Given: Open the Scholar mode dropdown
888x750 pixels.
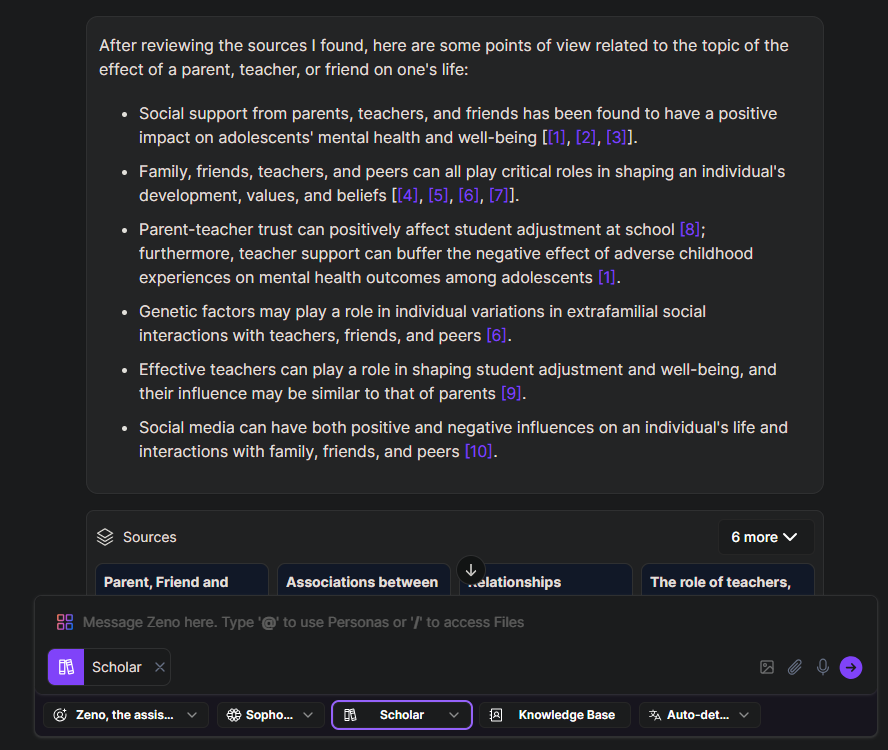Looking at the screenshot, I should (402, 715).
